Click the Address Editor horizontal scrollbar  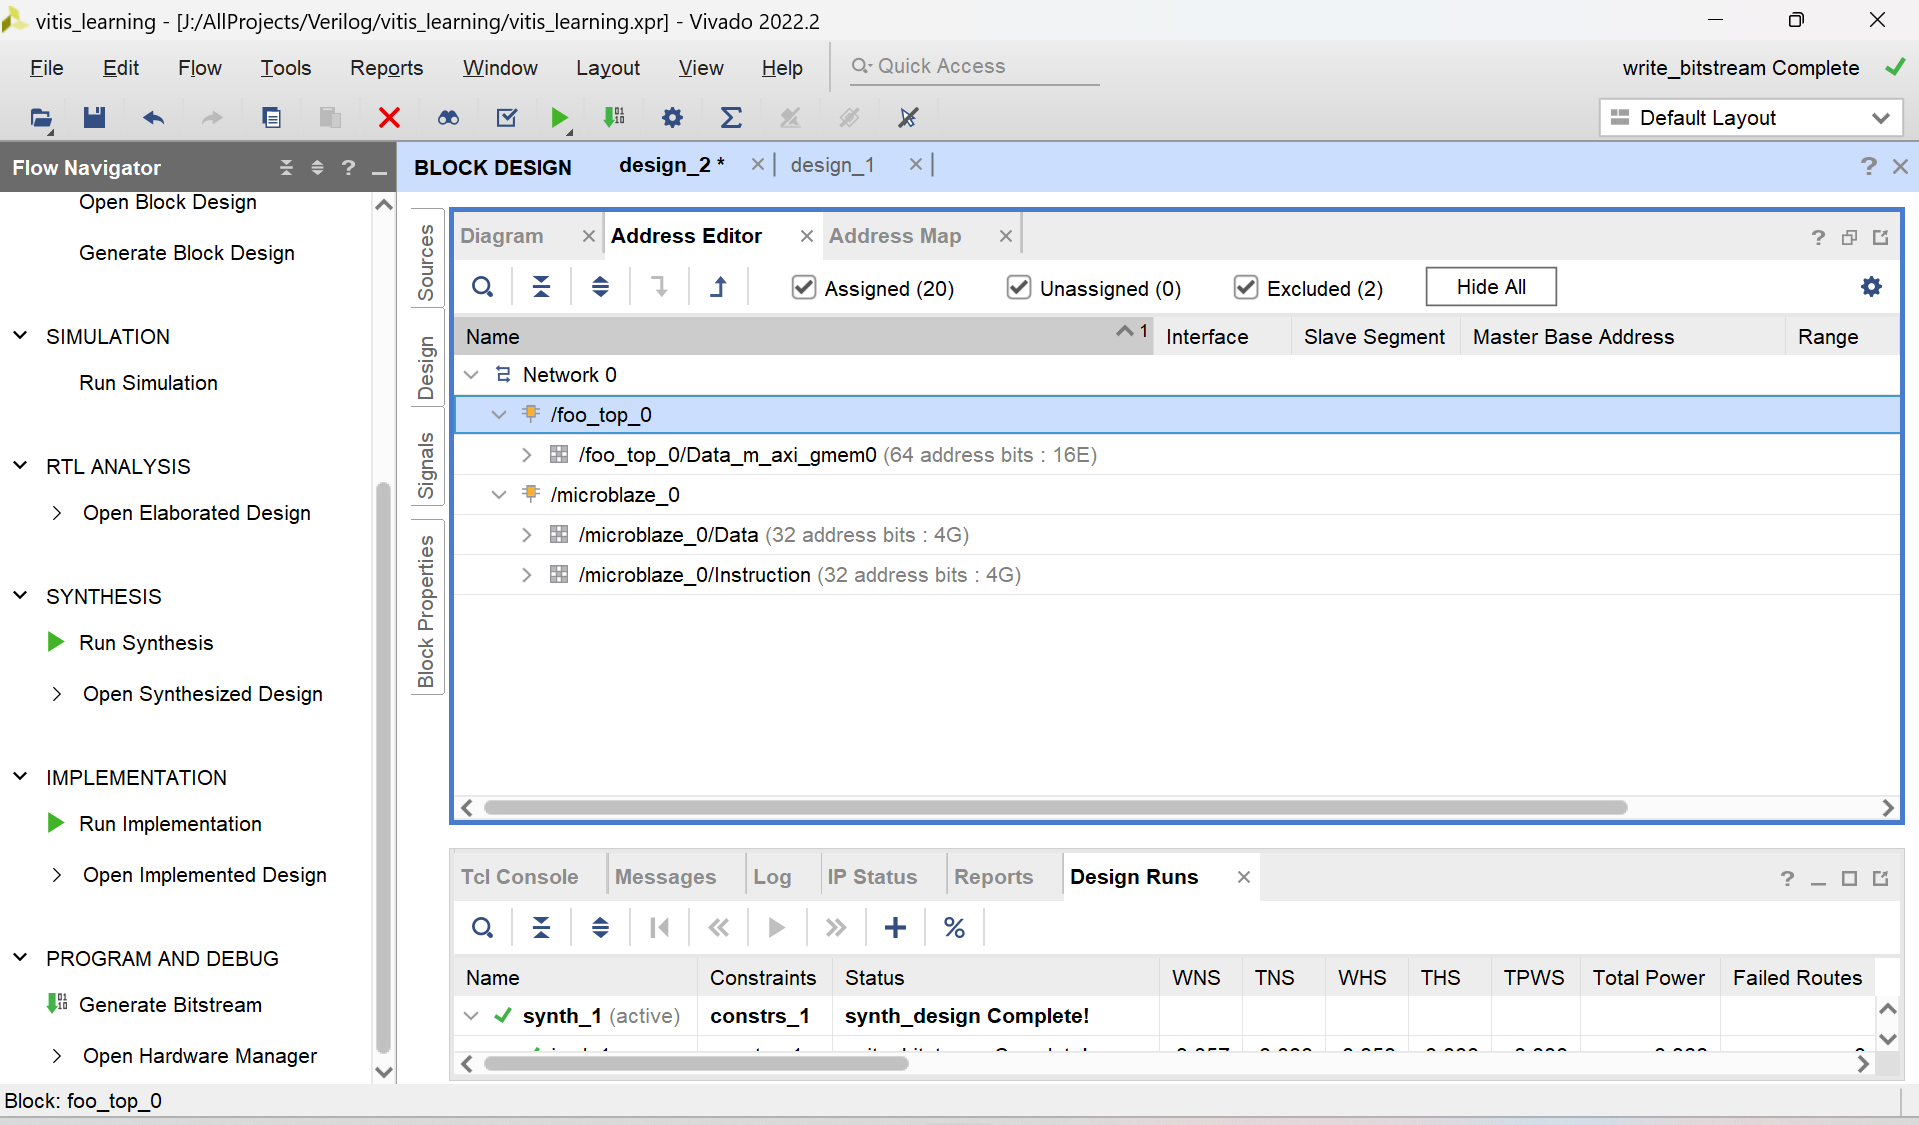(x=1055, y=807)
